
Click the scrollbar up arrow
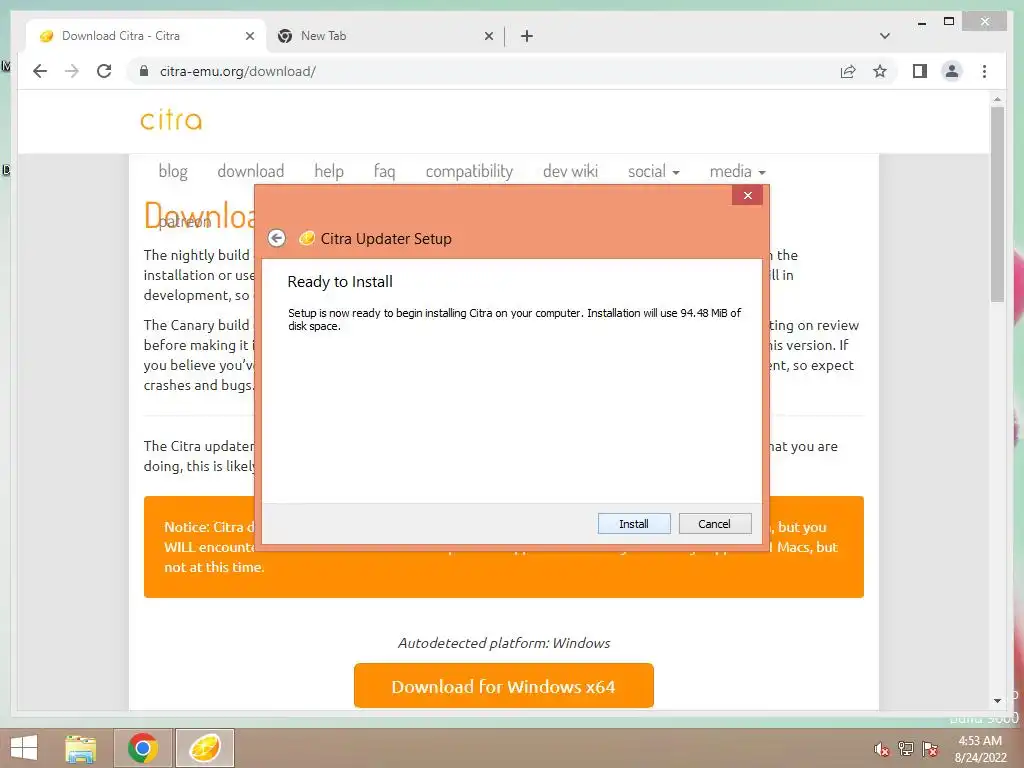point(997,99)
